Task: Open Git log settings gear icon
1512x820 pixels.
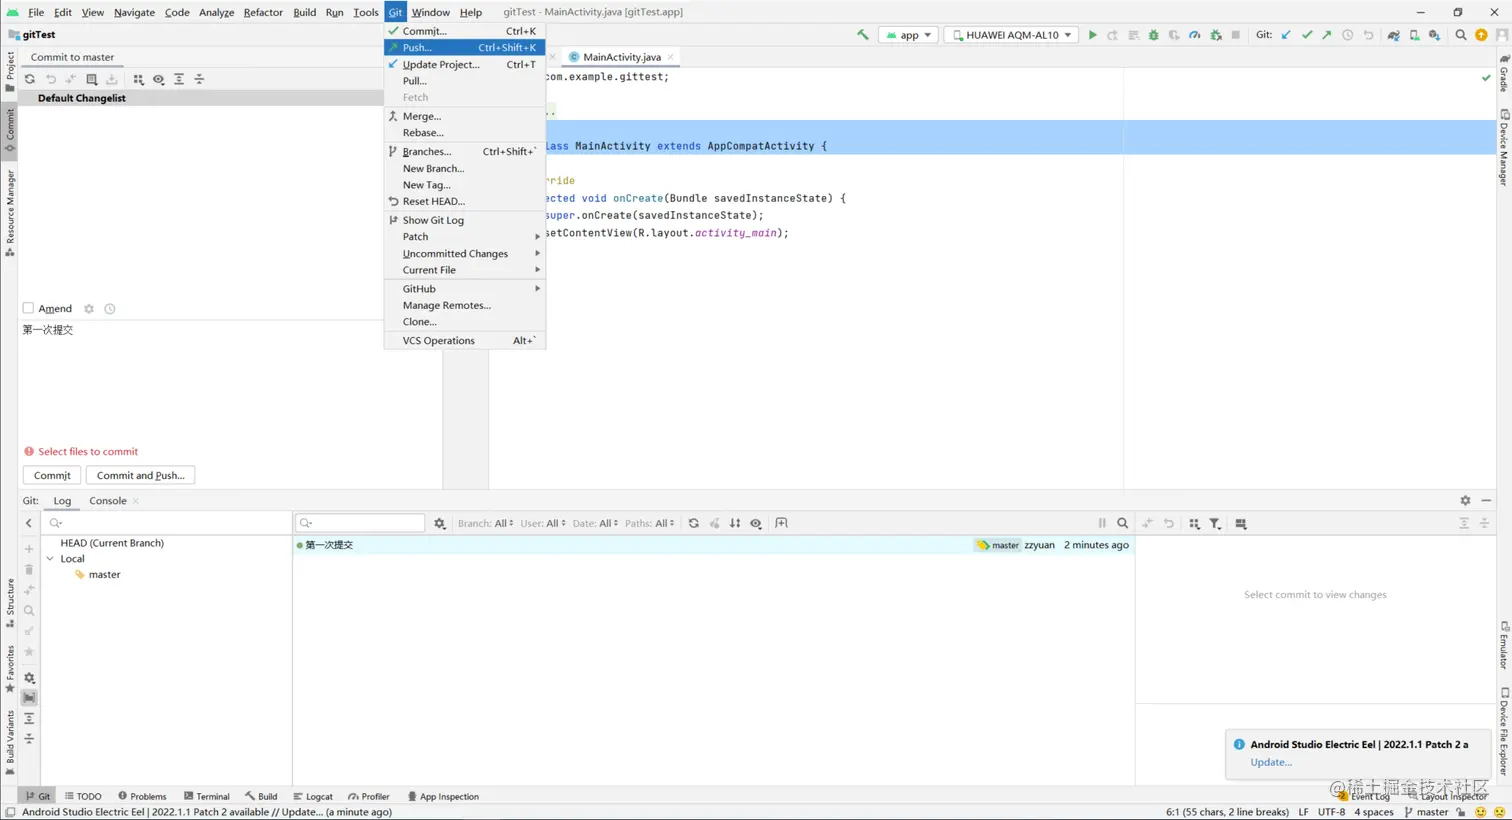Action: point(439,523)
